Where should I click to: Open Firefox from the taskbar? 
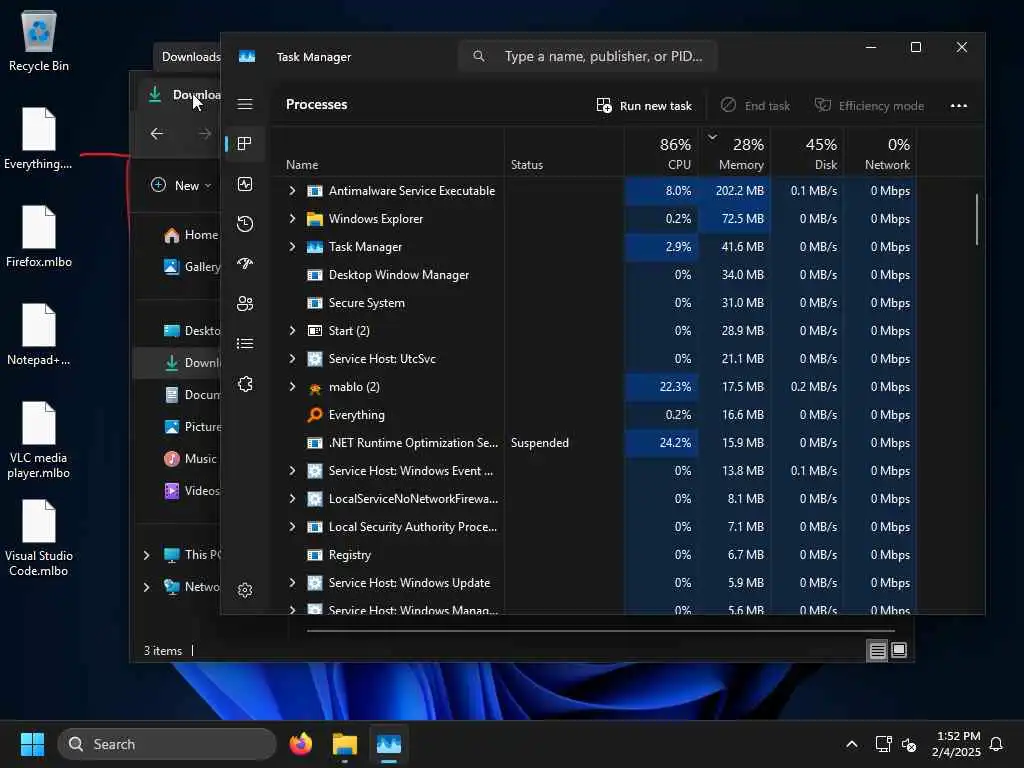click(300, 744)
